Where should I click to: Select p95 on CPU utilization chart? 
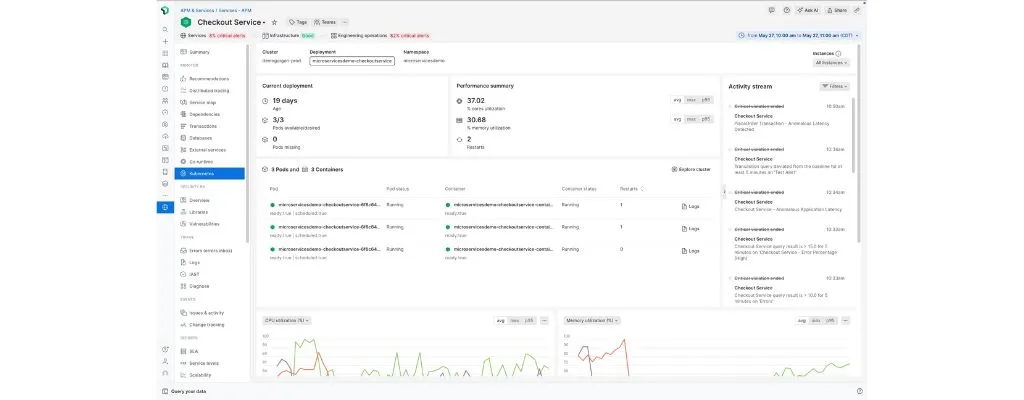[x=529, y=320]
